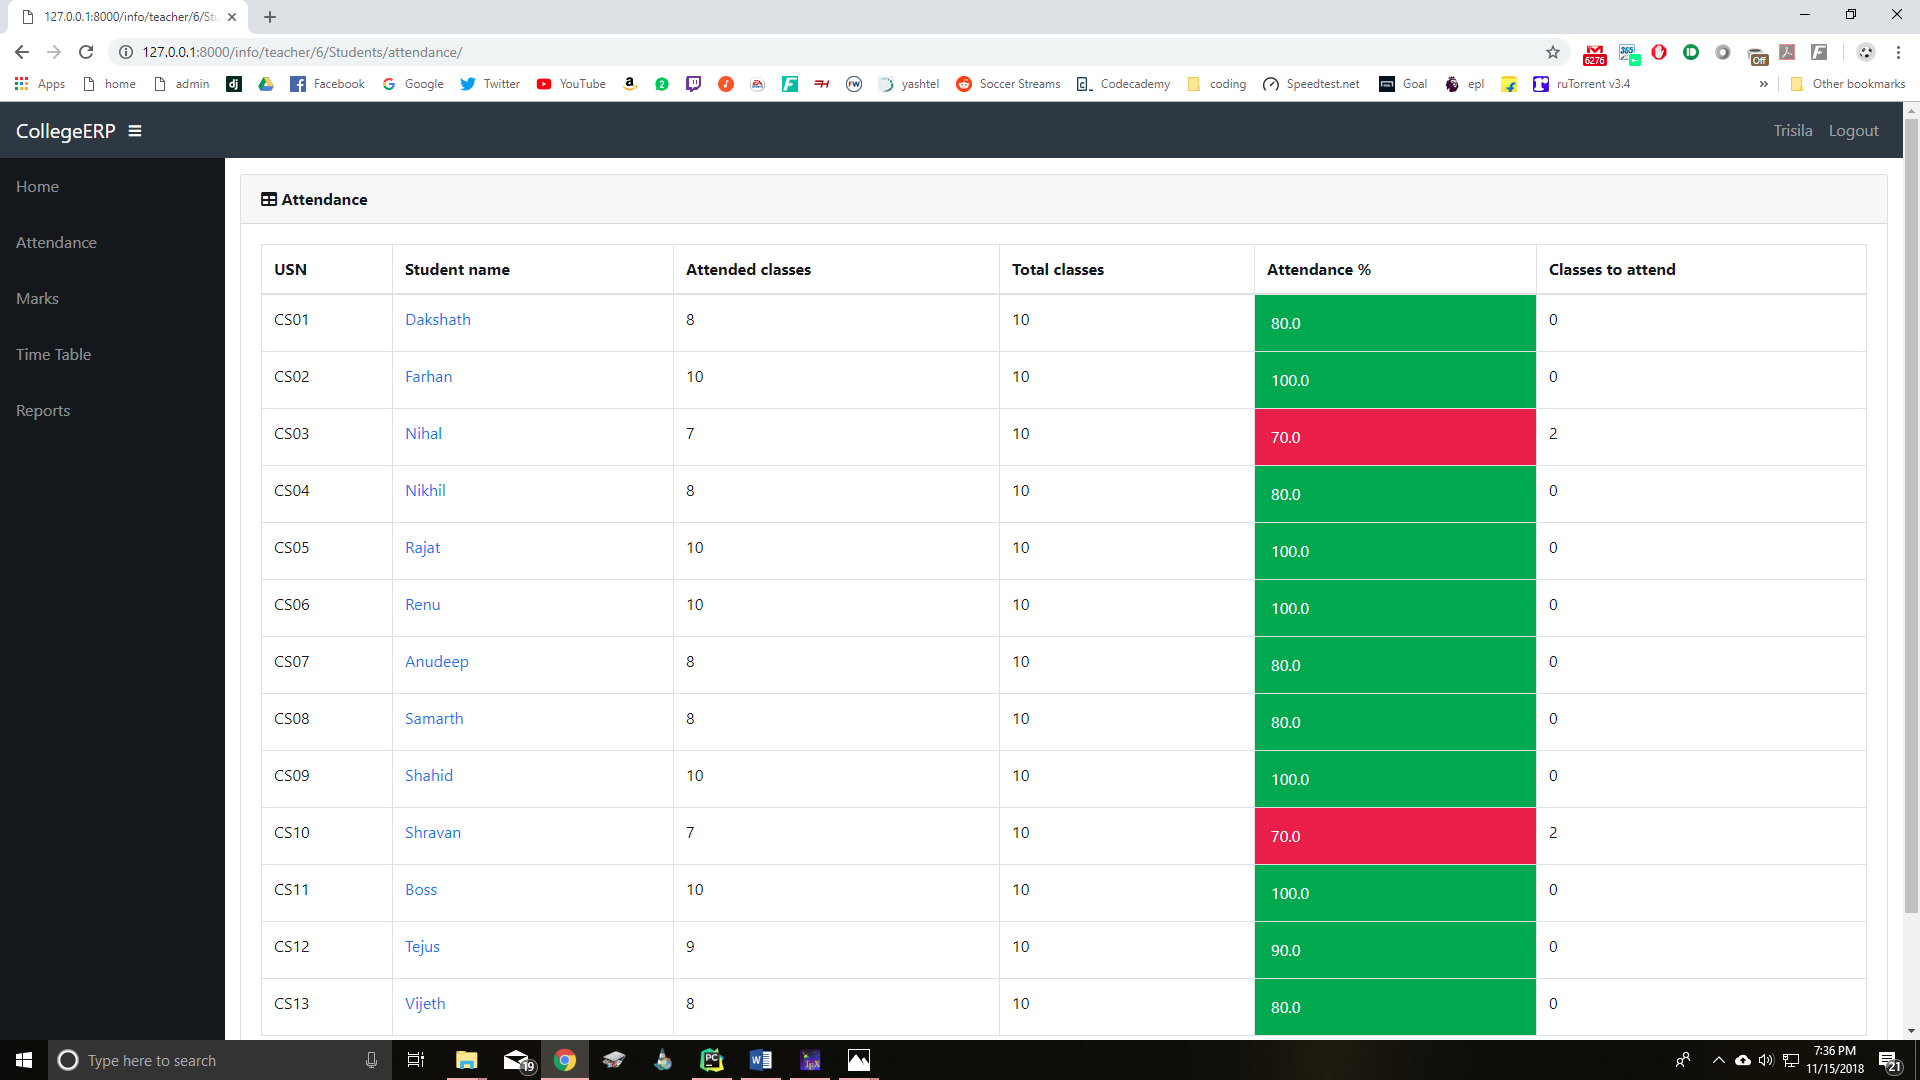Click the Apps grid shortcut

point(40,84)
